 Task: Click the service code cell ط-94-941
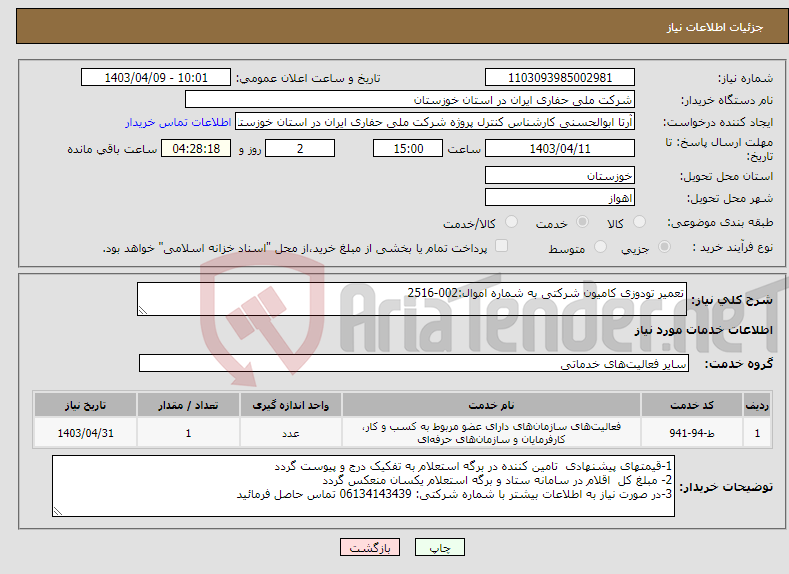(x=692, y=433)
